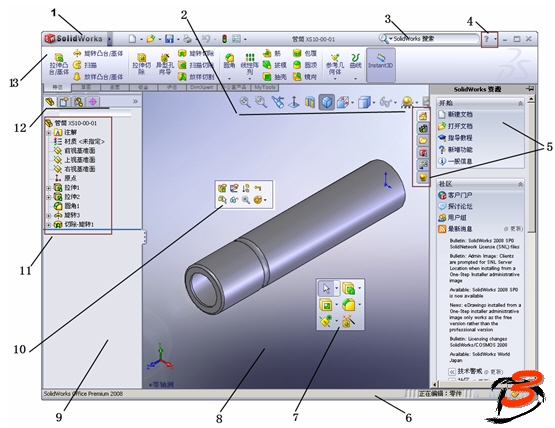
Task: Toggle the Instant3D button
Action: tap(381, 65)
